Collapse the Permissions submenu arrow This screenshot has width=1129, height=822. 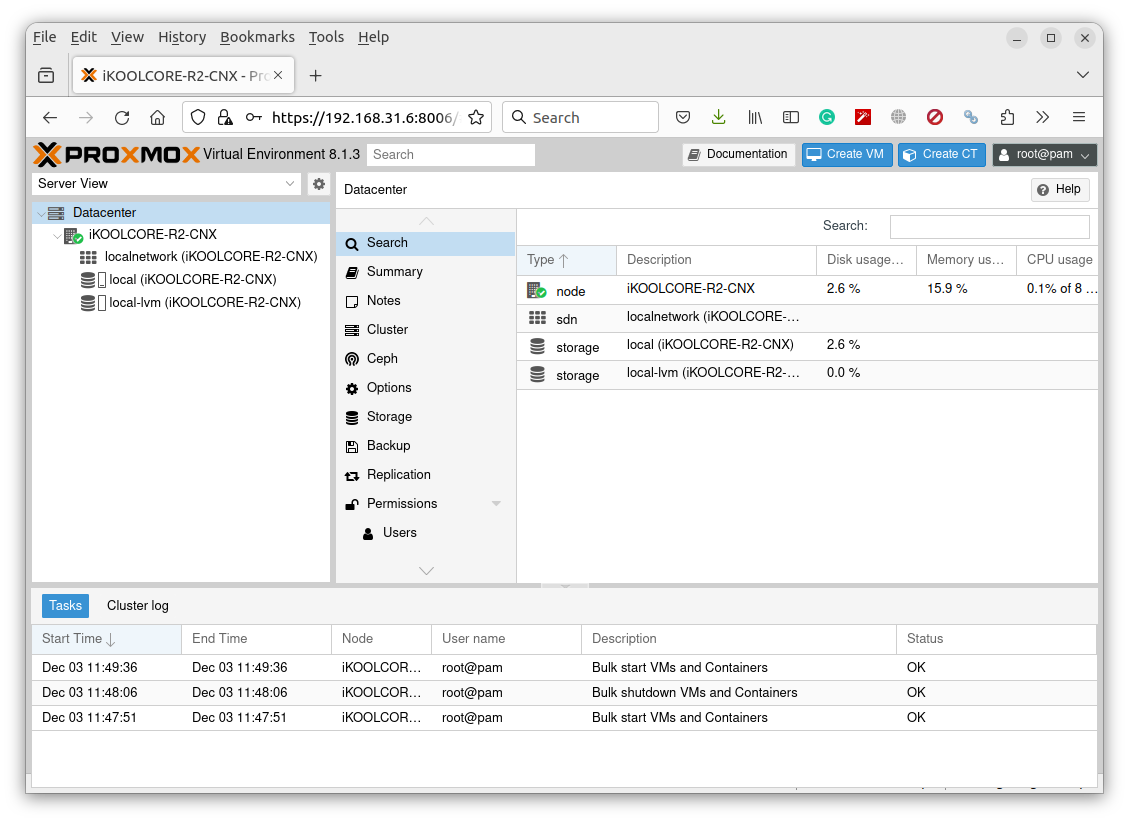pos(496,503)
